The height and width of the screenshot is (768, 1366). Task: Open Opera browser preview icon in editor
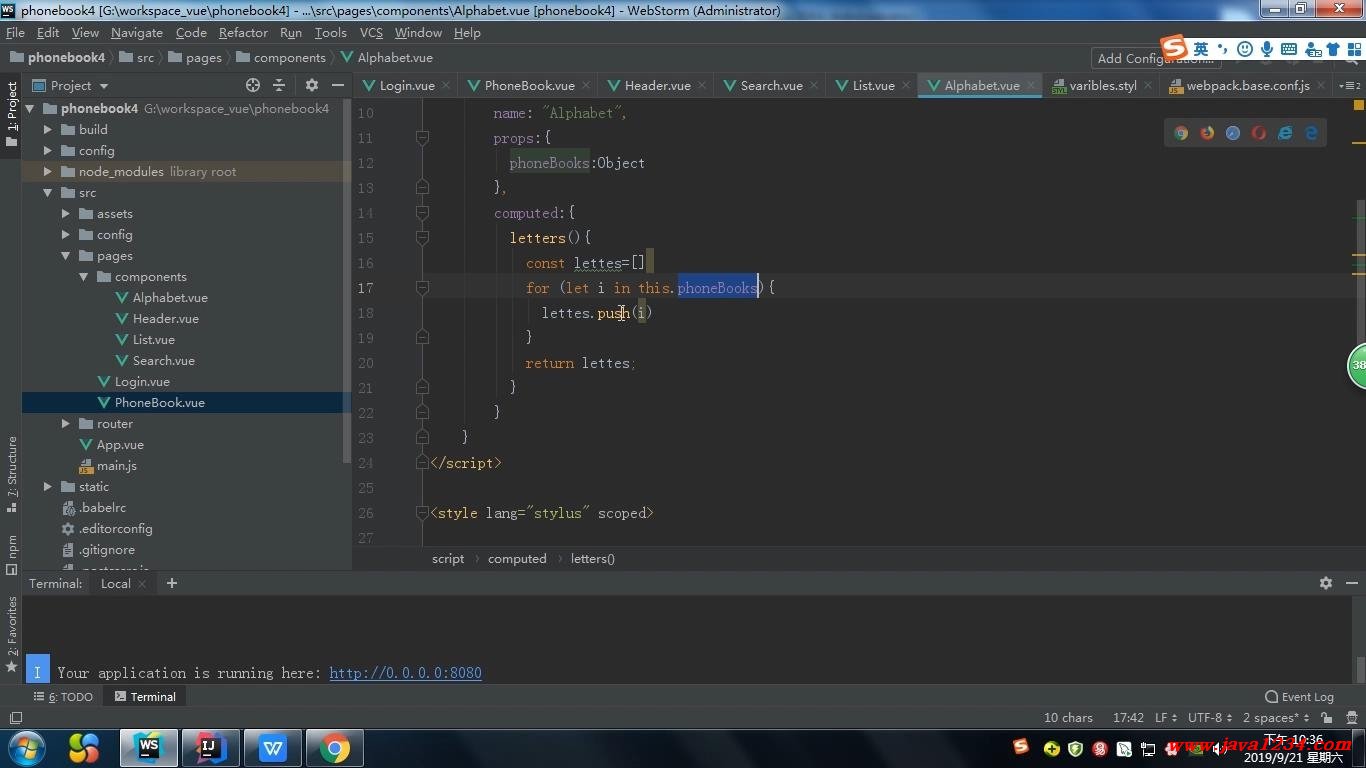pos(1259,133)
